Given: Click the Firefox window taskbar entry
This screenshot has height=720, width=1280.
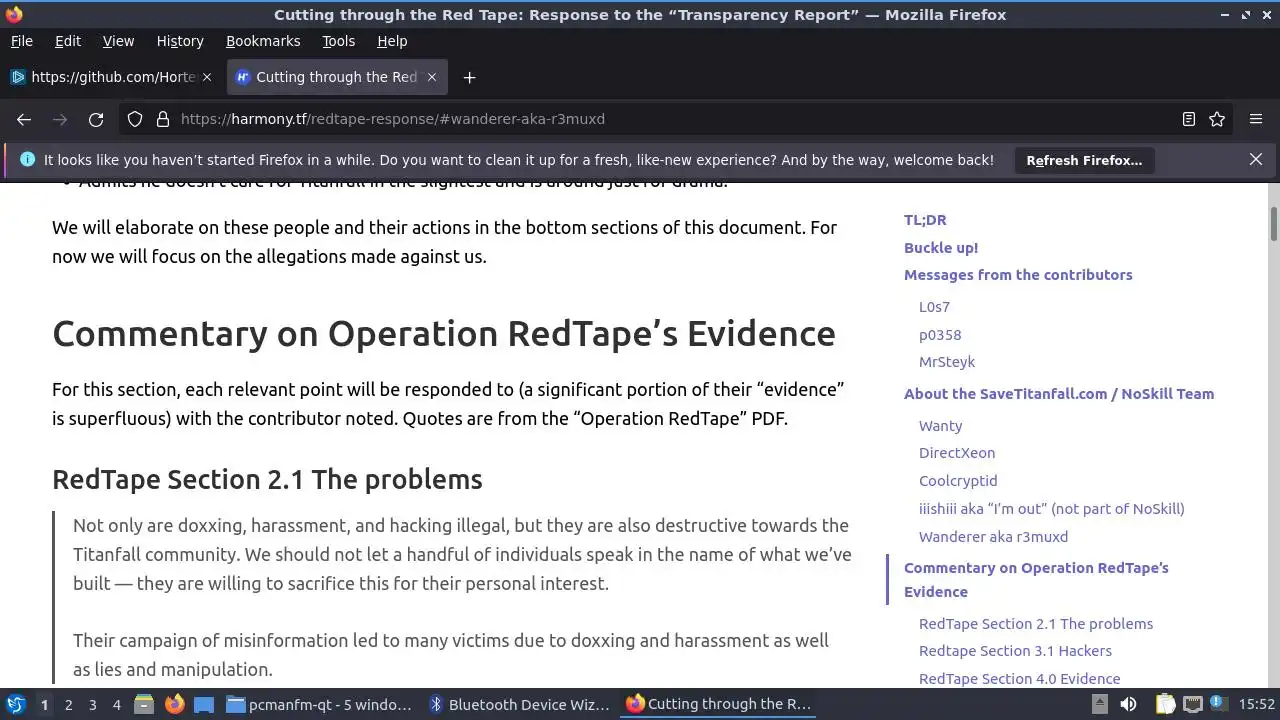Looking at the screenshot, I should [719, 704].
